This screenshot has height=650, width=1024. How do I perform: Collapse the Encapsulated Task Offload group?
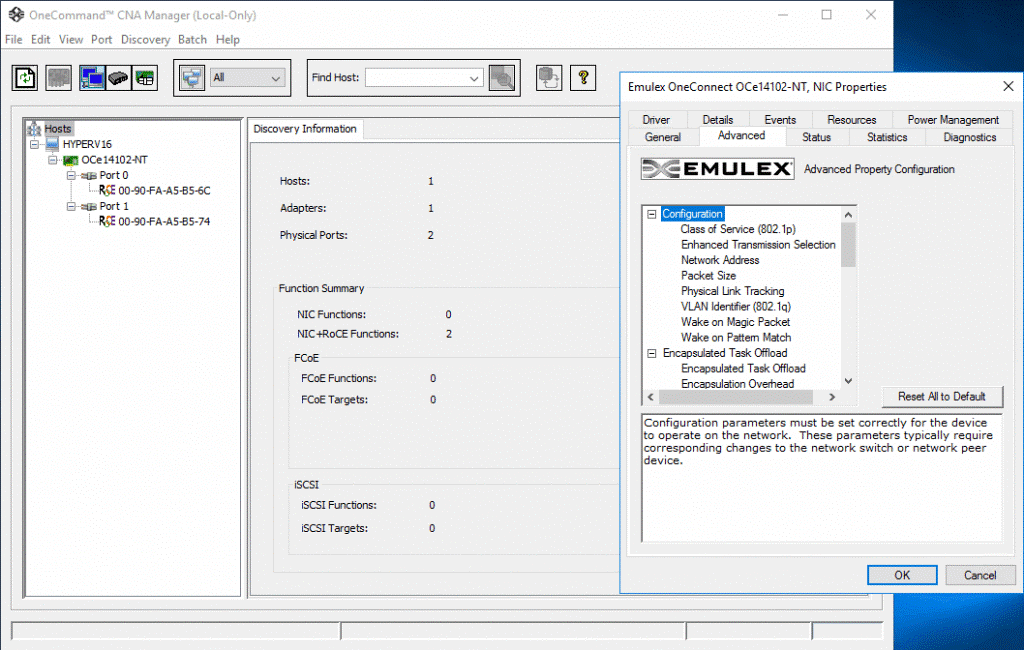(652, 353)
